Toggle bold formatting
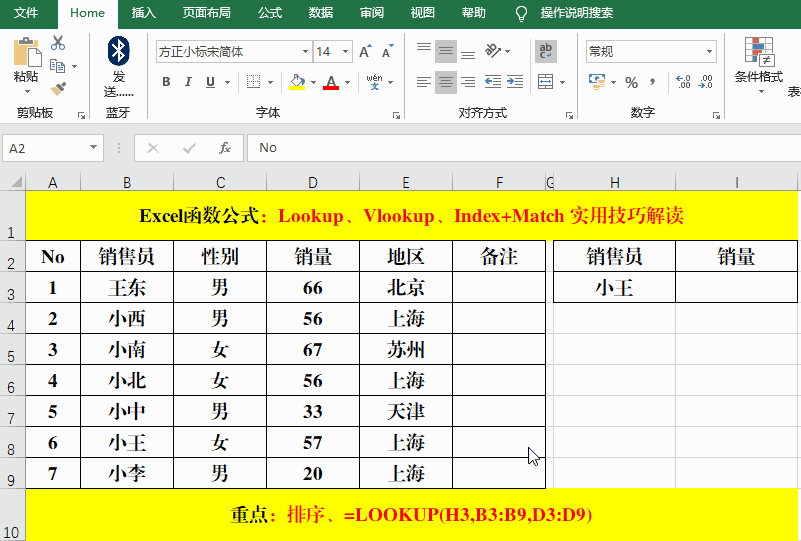Screen dimensions: 801x541 coord(166,82)
